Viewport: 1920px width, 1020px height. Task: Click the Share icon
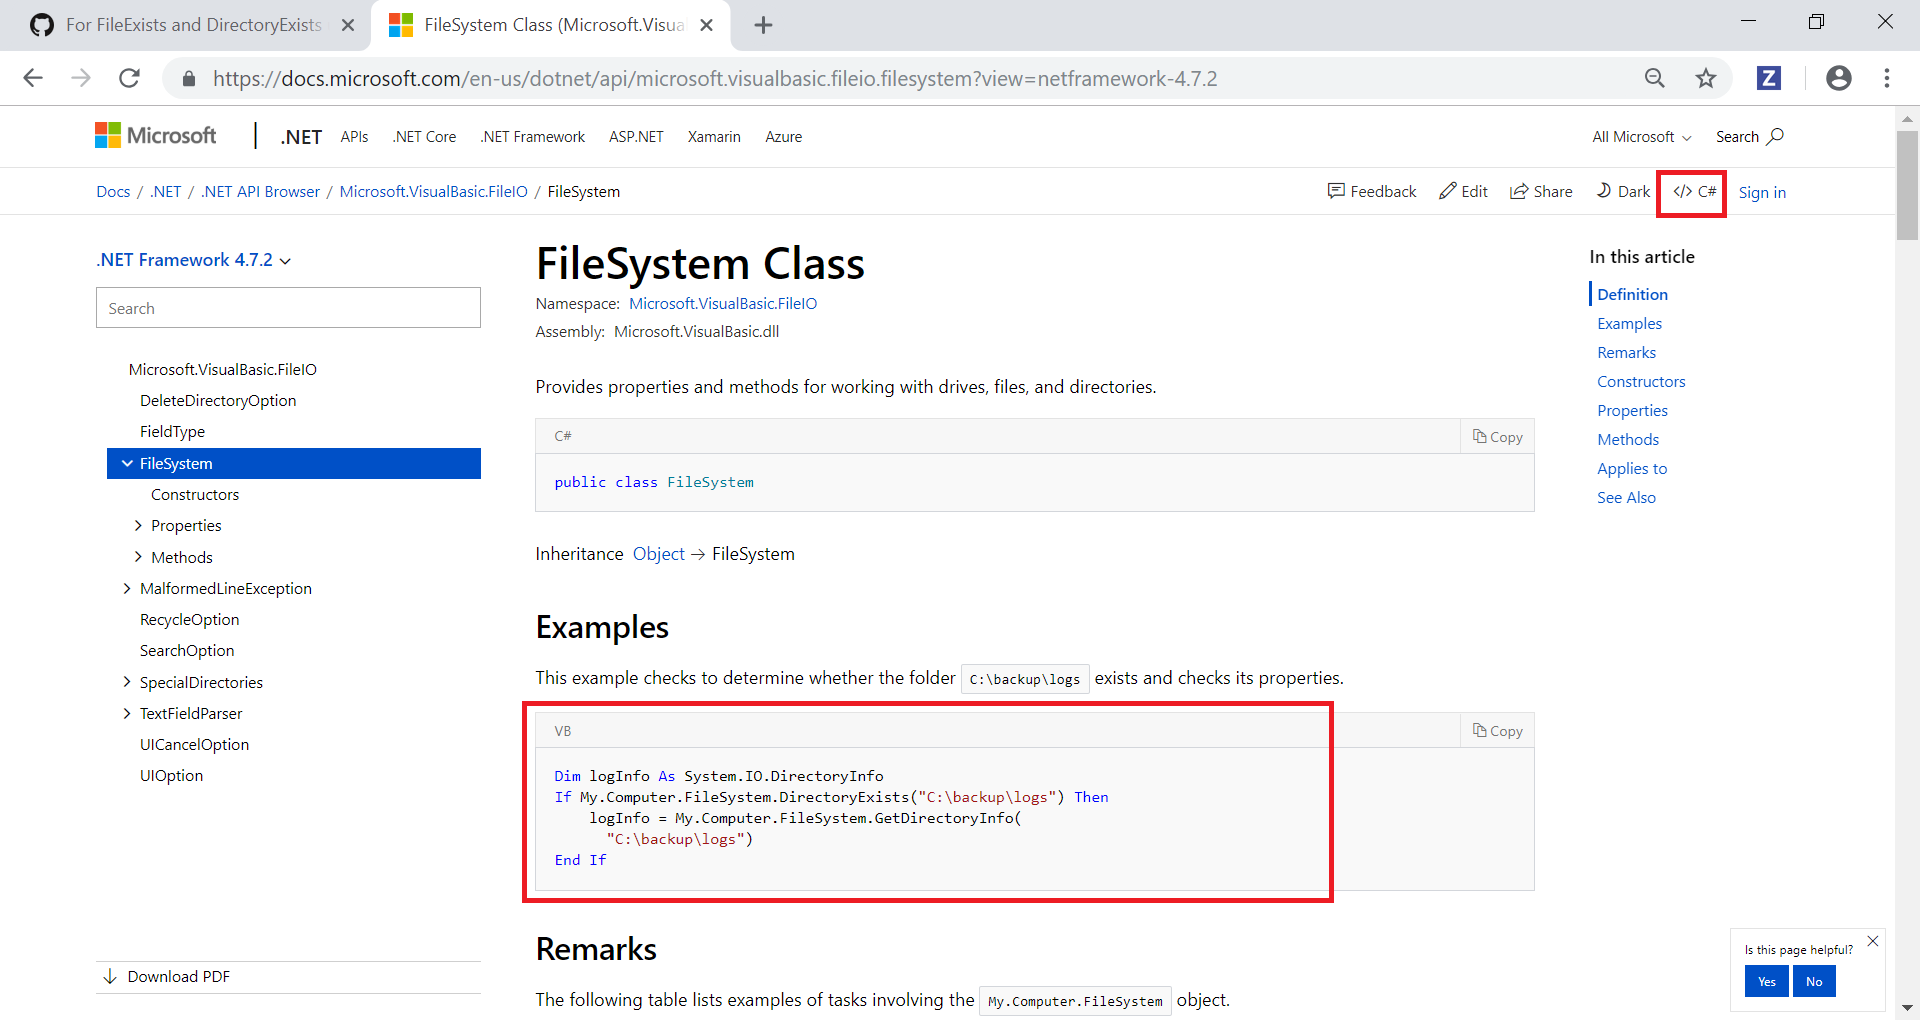pos(1540,191)
